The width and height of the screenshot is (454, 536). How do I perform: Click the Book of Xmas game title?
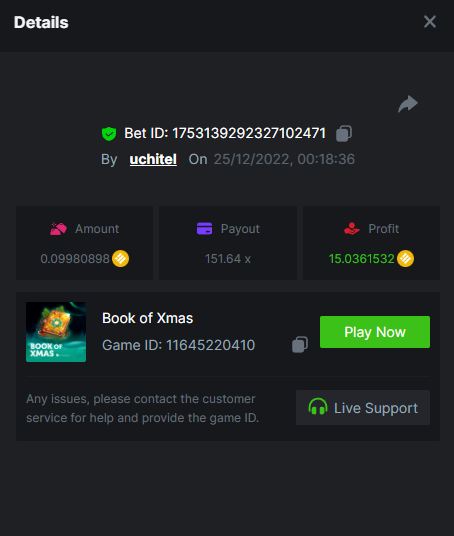(x=148, y=318)
